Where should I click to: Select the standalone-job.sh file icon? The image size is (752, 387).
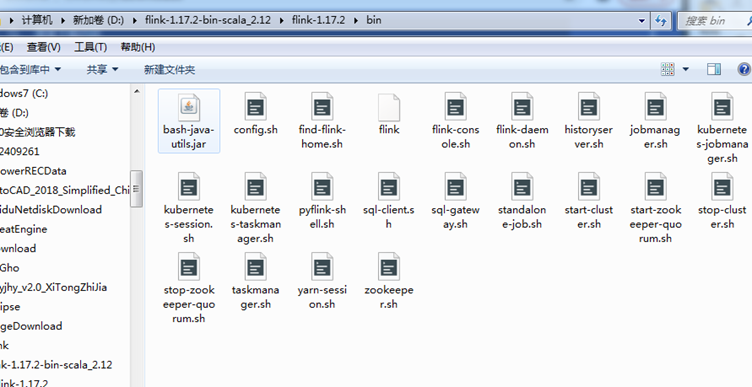click(x=522, y=187)
